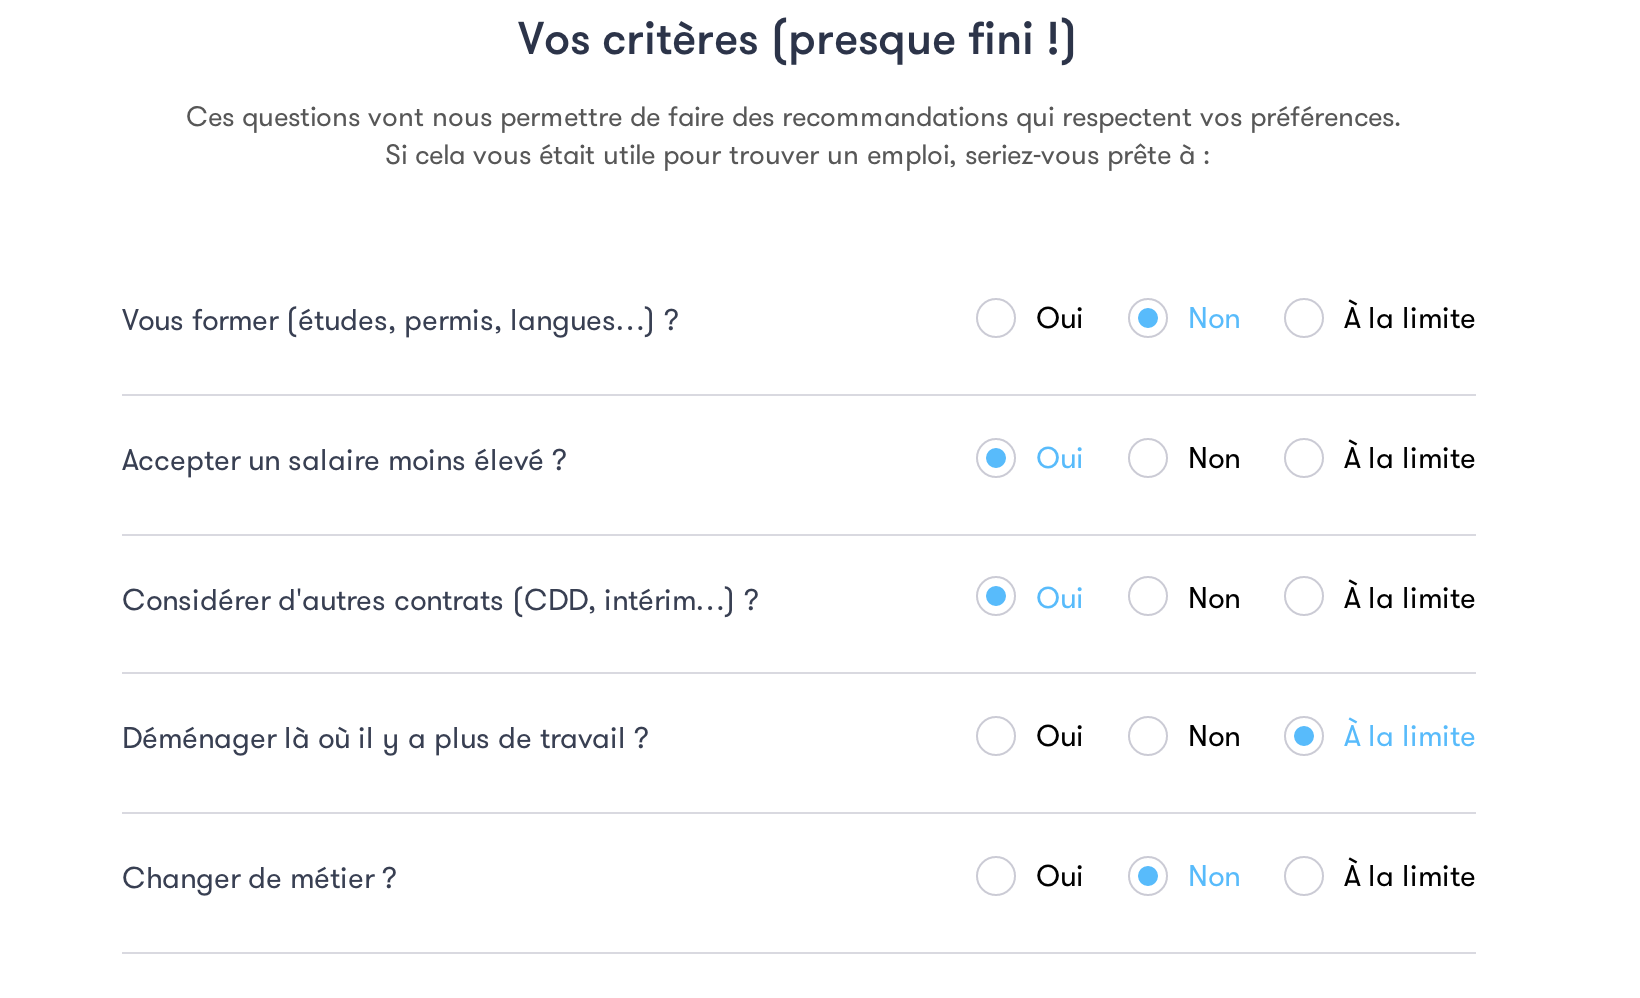Choose "À la limite" for other contracts
This screenshot has width=1640, height=998.
pos(1304,597)
